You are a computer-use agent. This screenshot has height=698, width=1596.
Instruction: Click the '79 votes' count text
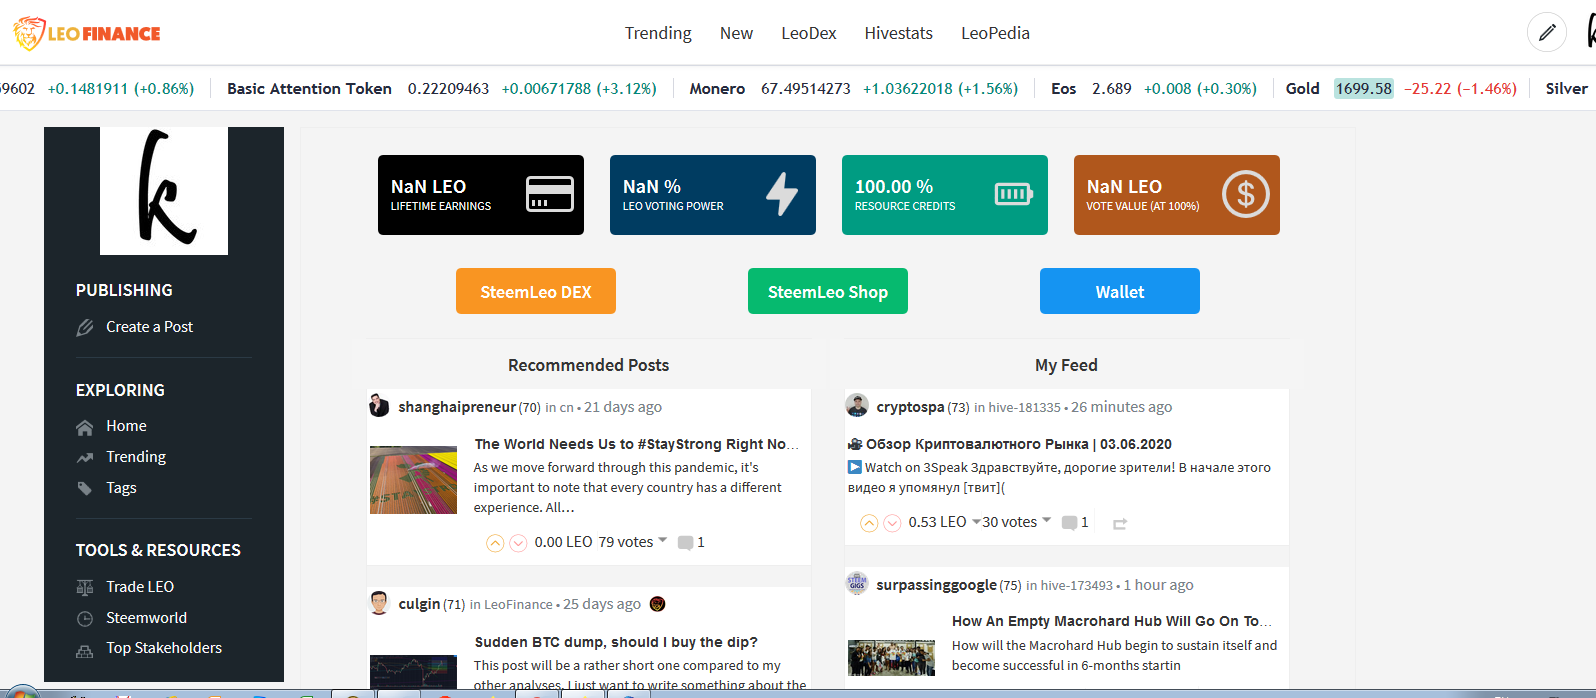click(x=625, y=542)
